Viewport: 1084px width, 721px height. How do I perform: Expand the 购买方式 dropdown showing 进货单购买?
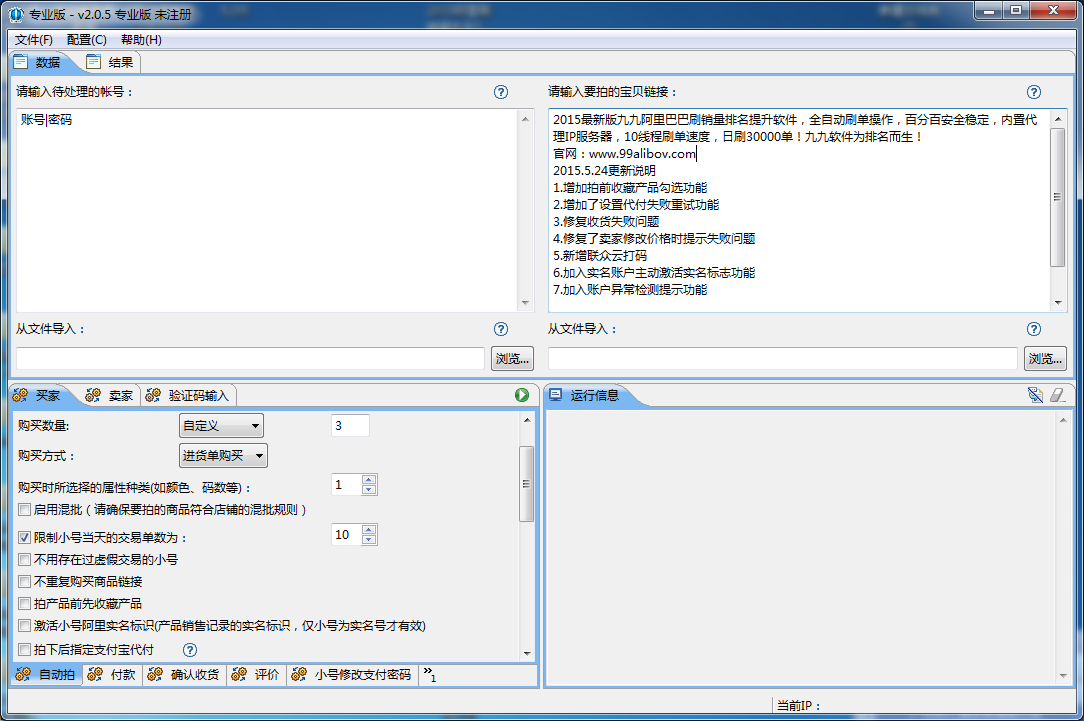(223, 456)
